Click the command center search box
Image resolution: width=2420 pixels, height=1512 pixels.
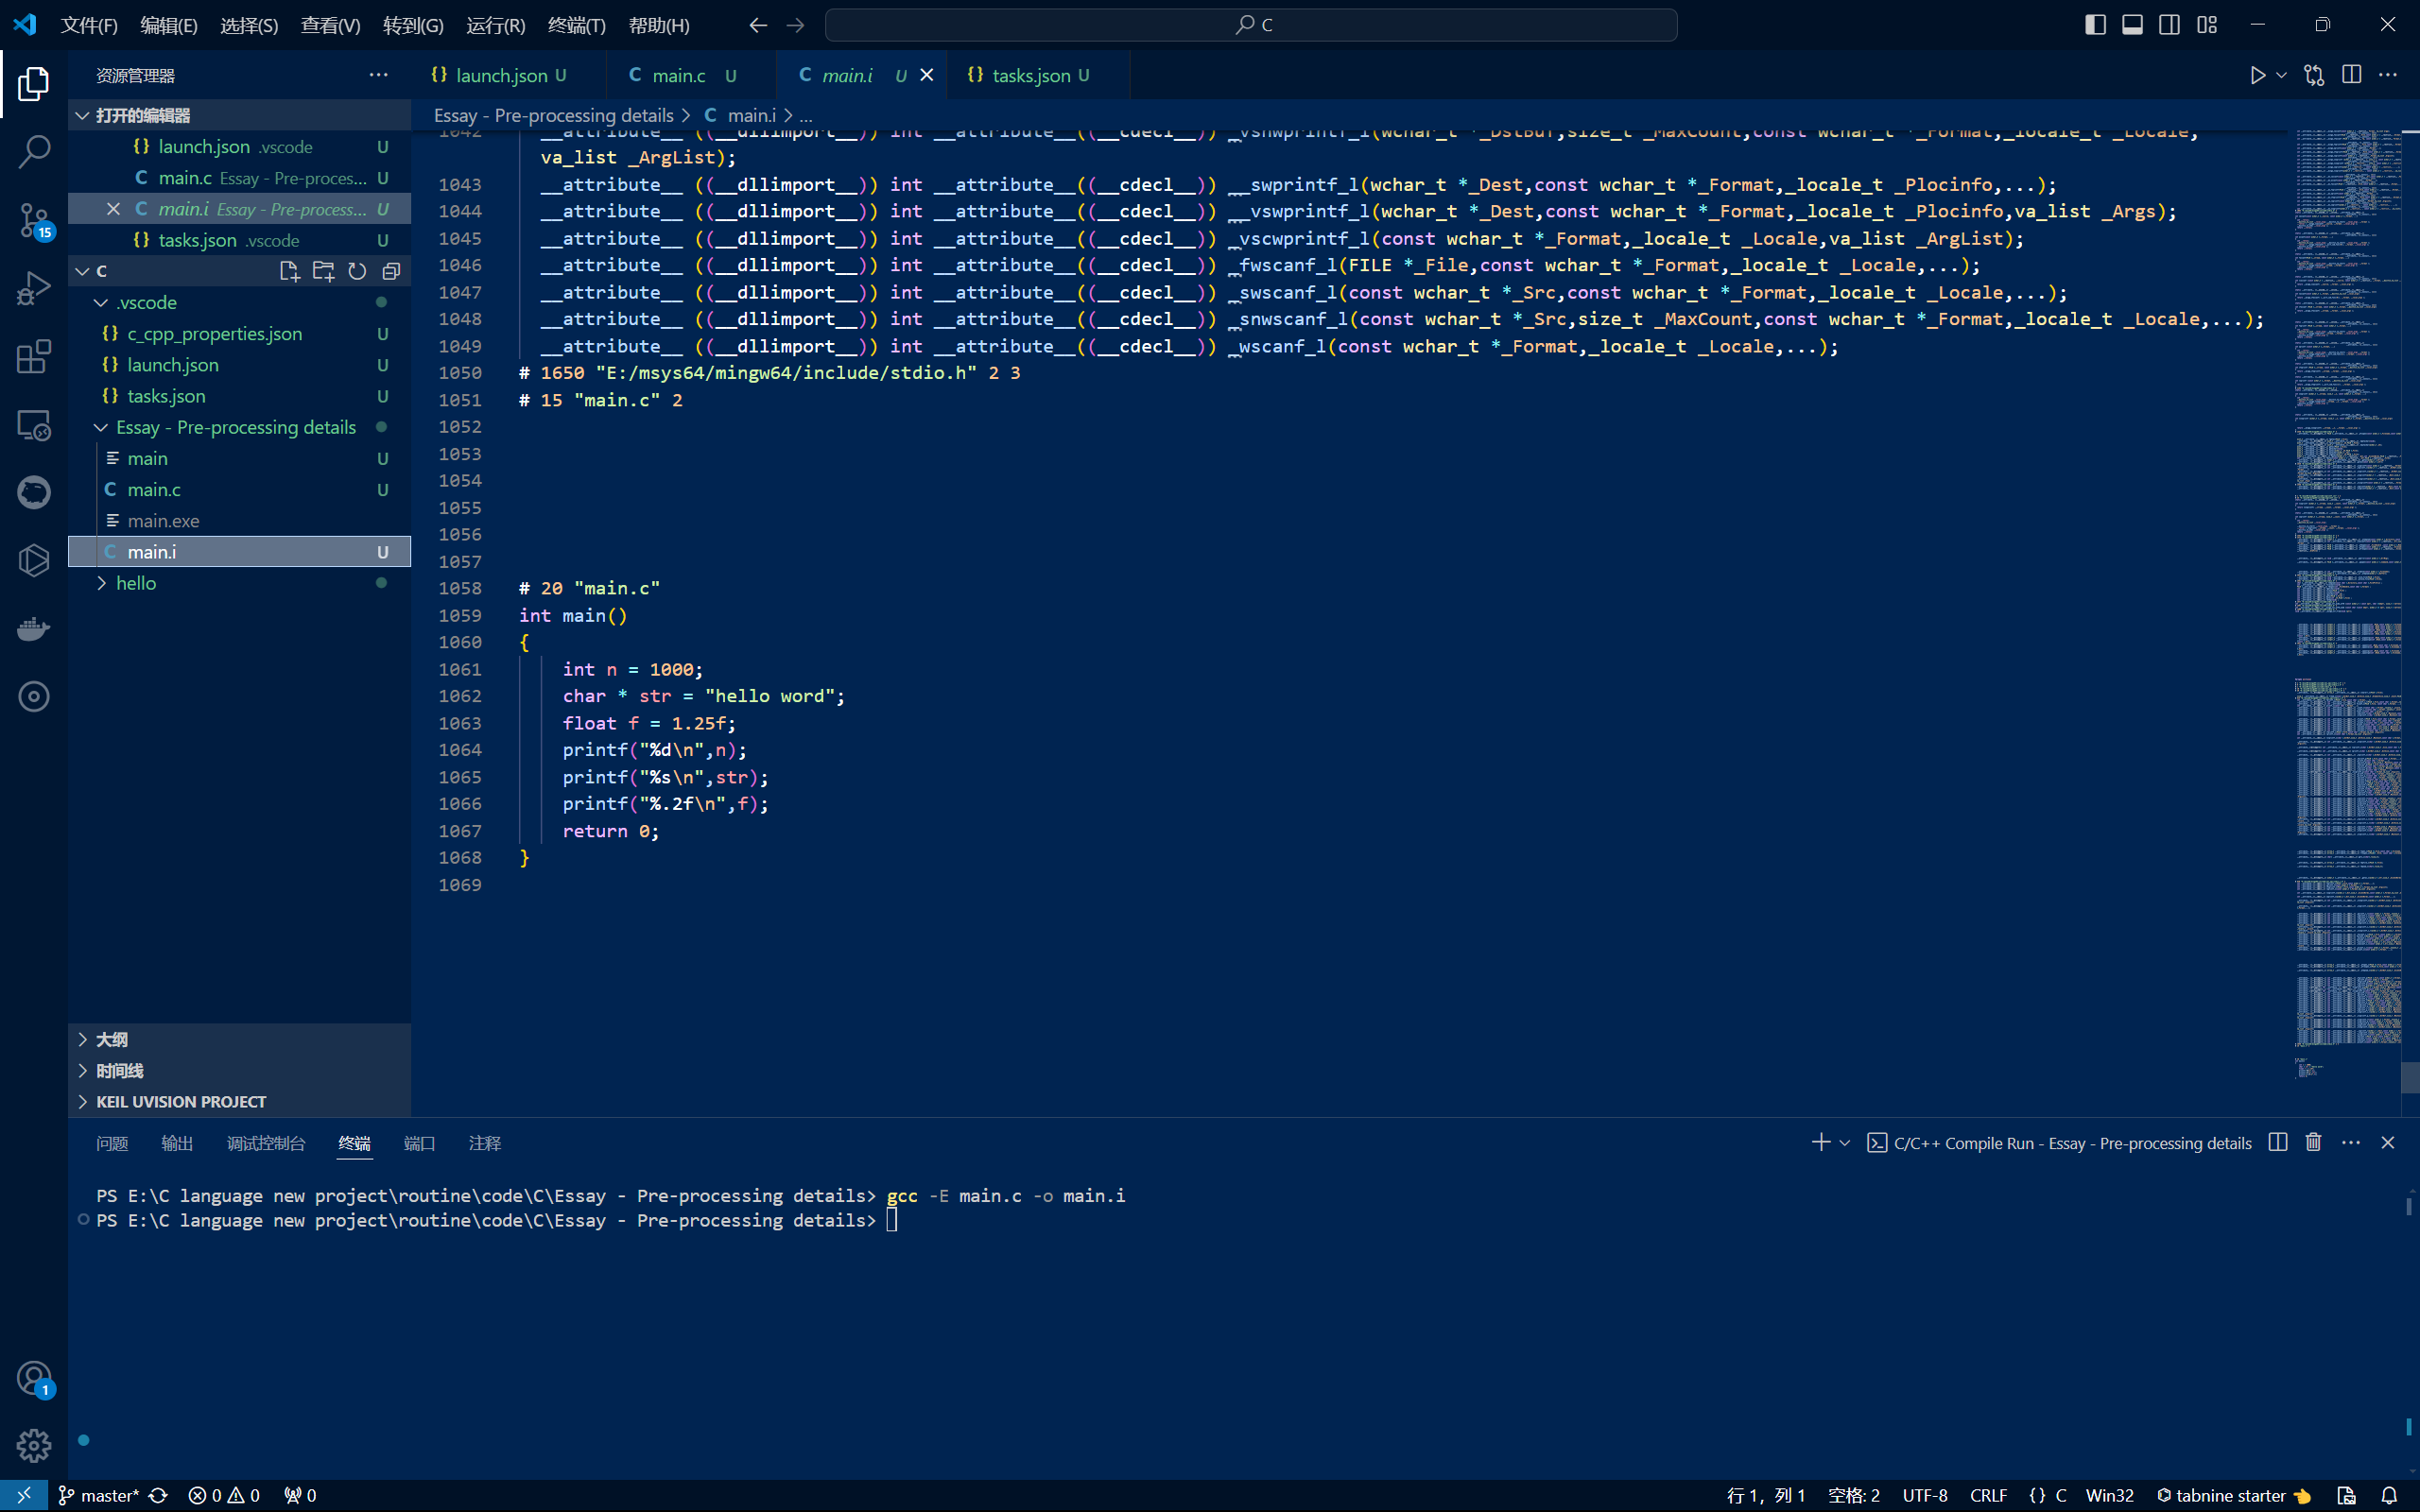(1251, 25)
